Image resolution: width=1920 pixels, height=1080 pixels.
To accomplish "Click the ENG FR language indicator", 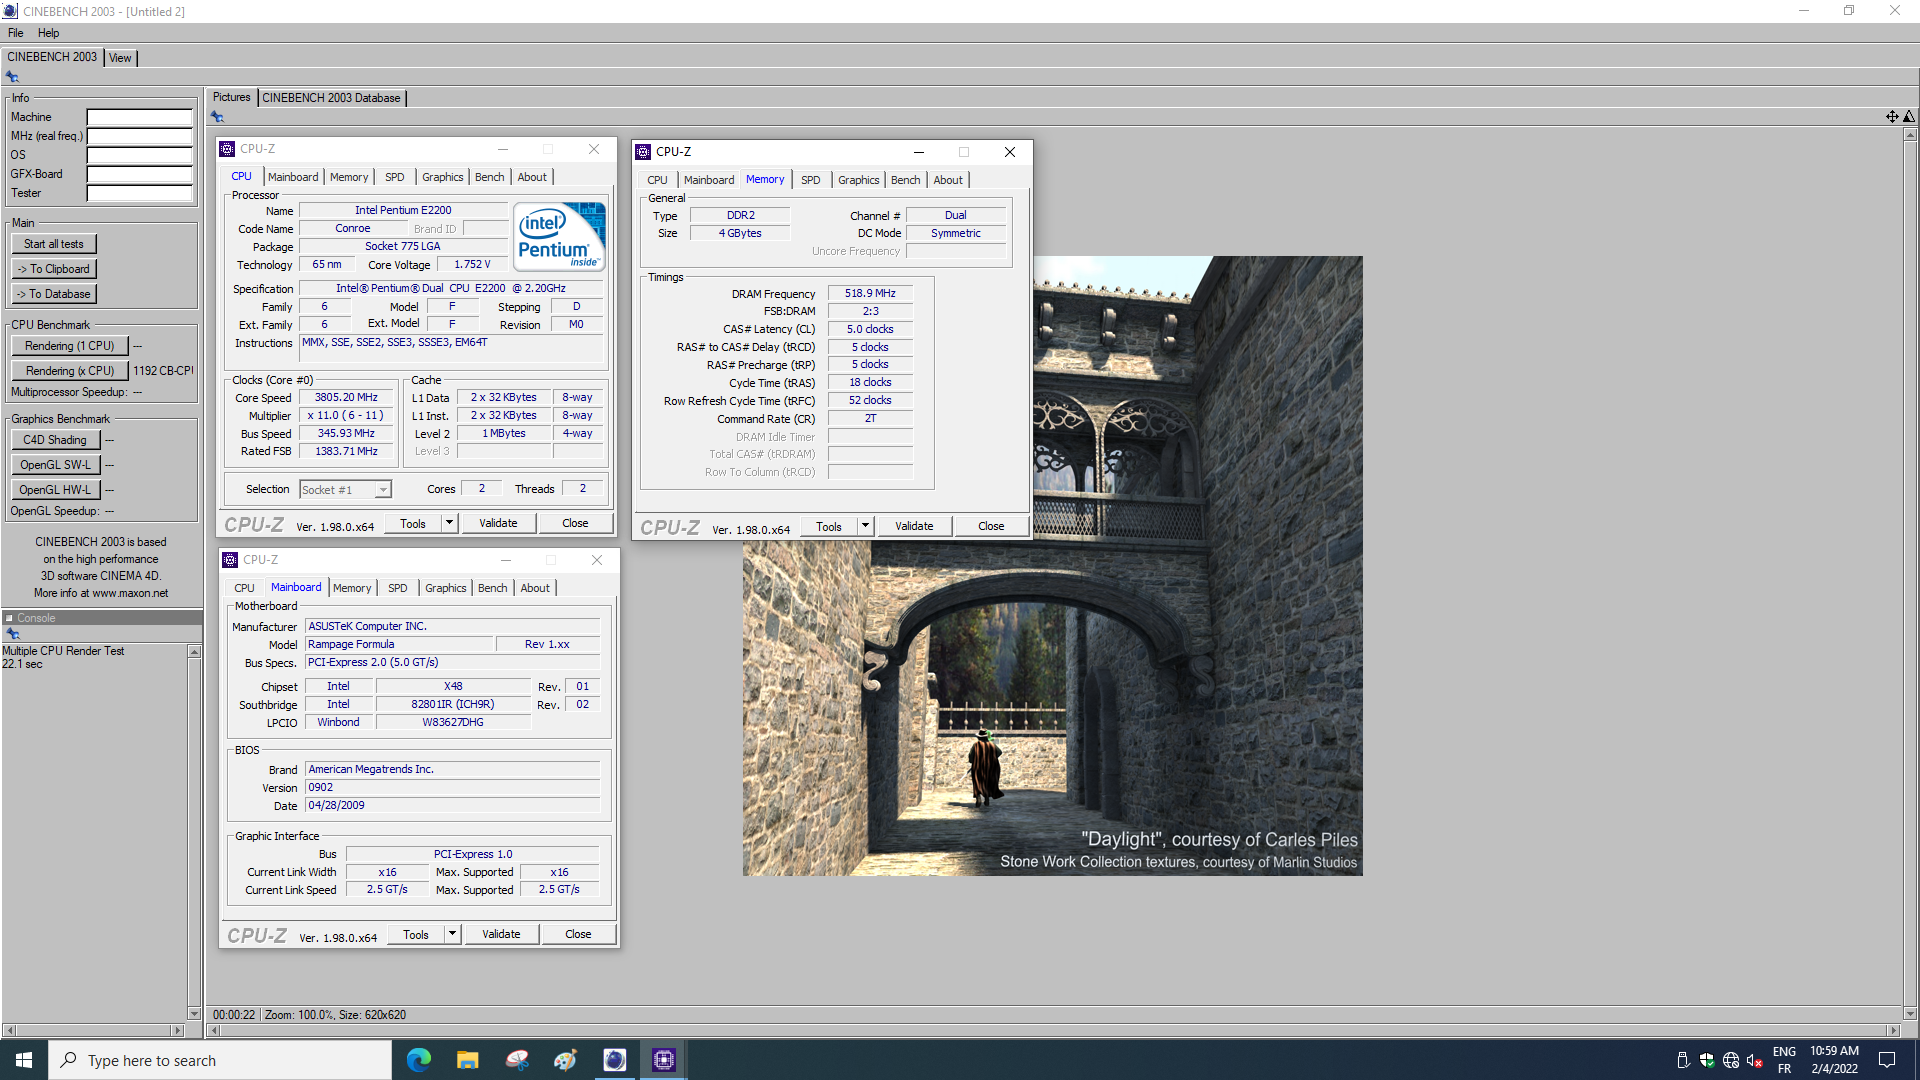I will pos(1784,1060).
